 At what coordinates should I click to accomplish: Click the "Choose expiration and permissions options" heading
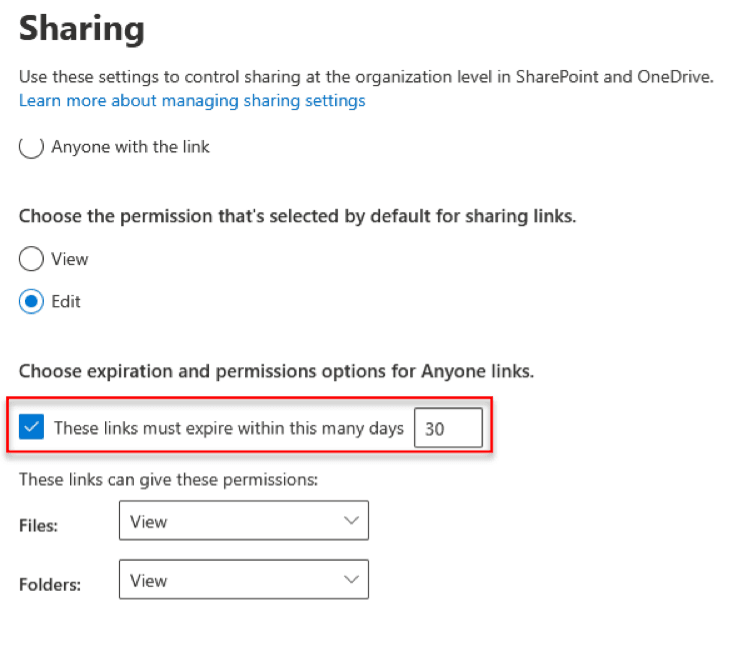click(276, 371)
